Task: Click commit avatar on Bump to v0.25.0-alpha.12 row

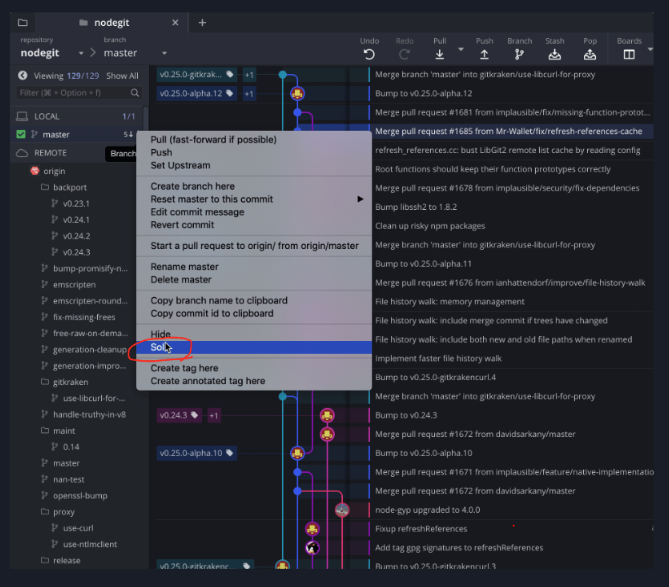Action: coord(297,93)
